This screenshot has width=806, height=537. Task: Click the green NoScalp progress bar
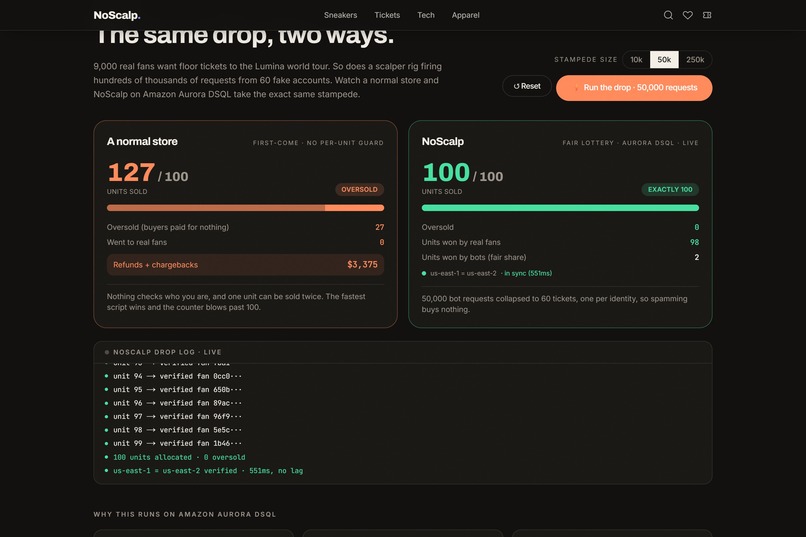pyautogui.click(x=560, y=208)
